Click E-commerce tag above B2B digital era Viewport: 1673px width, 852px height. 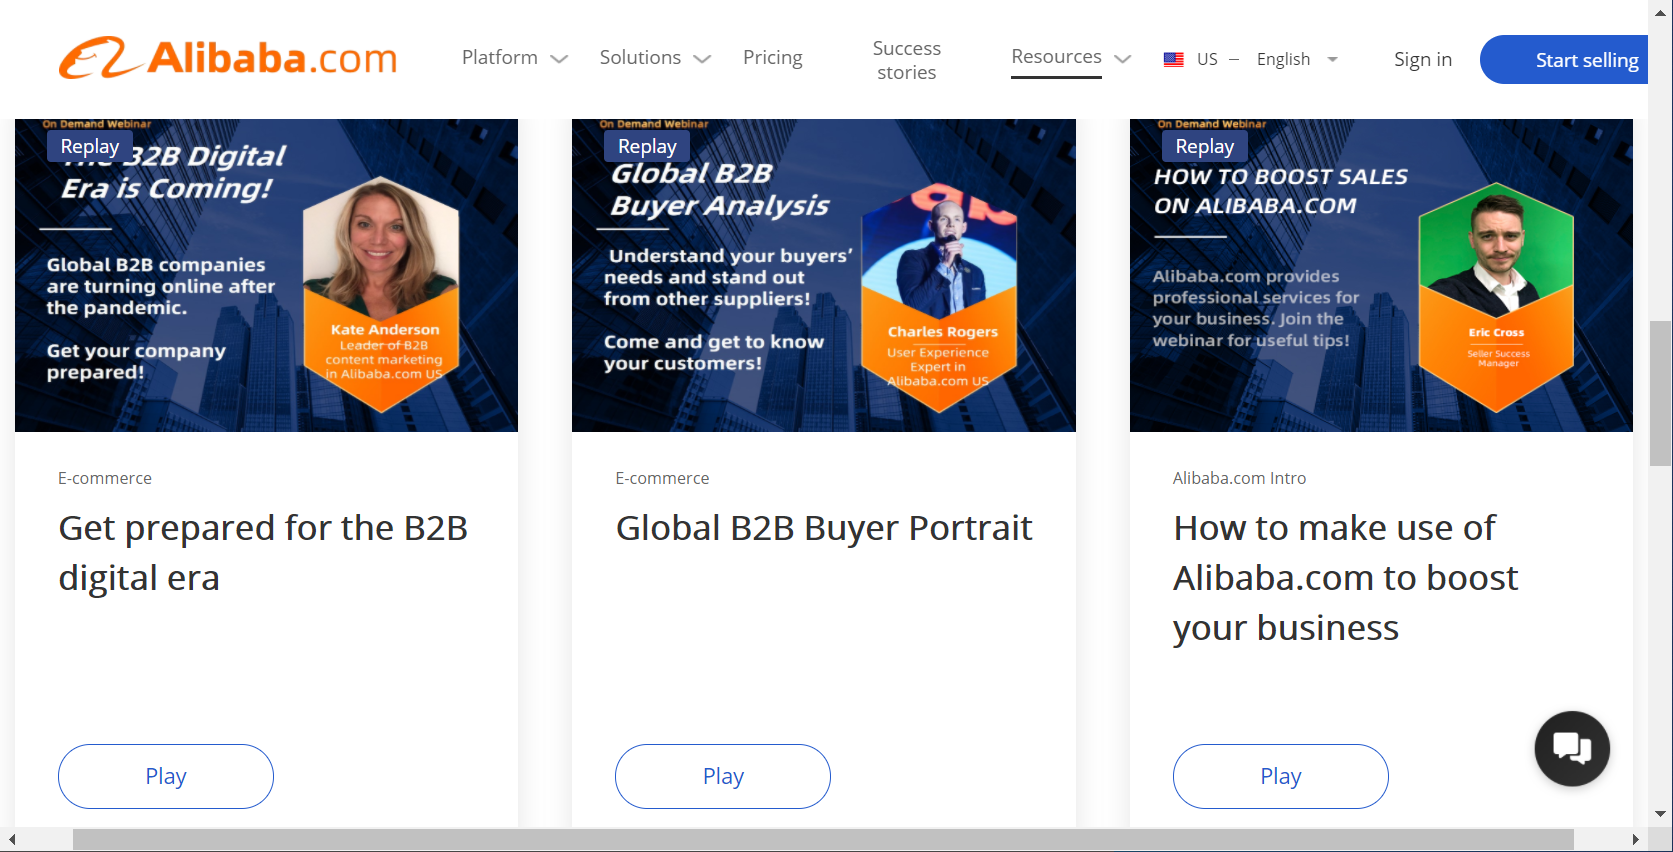pos(105,478)
